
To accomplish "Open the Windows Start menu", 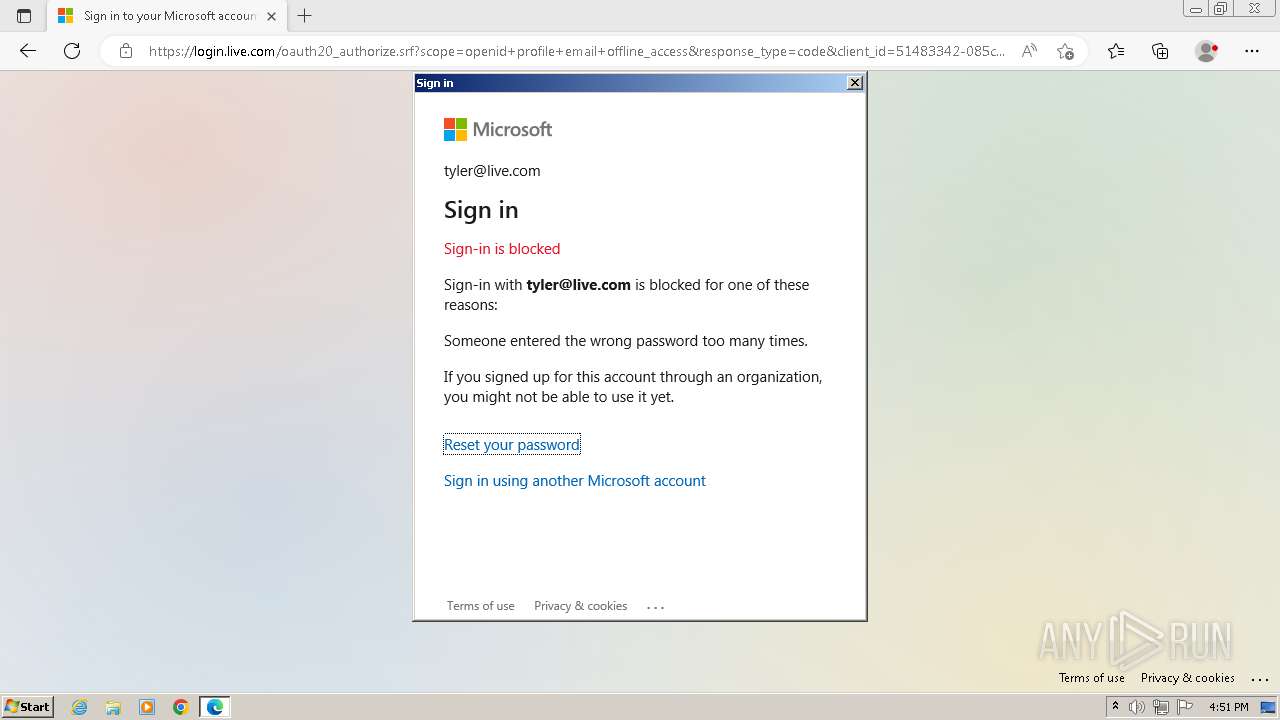I will [28, 707].
